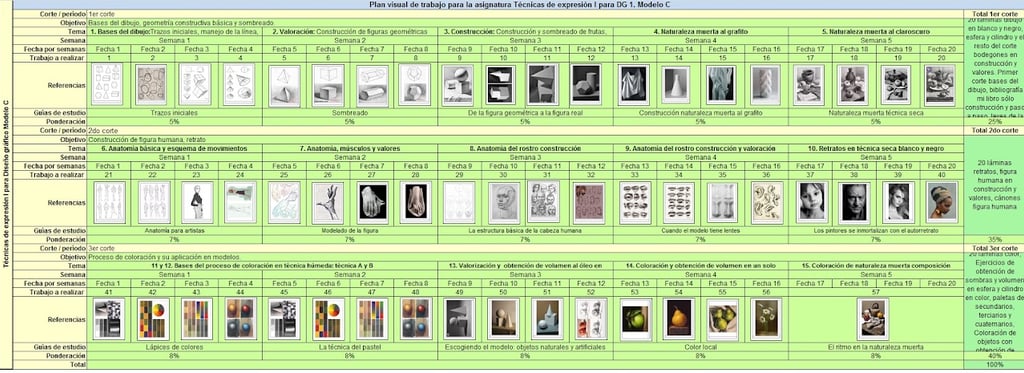The image size is (1024, 373).
Task: Click '8. Anatomía del rostro construcción' cell
Action: [525, 149]
